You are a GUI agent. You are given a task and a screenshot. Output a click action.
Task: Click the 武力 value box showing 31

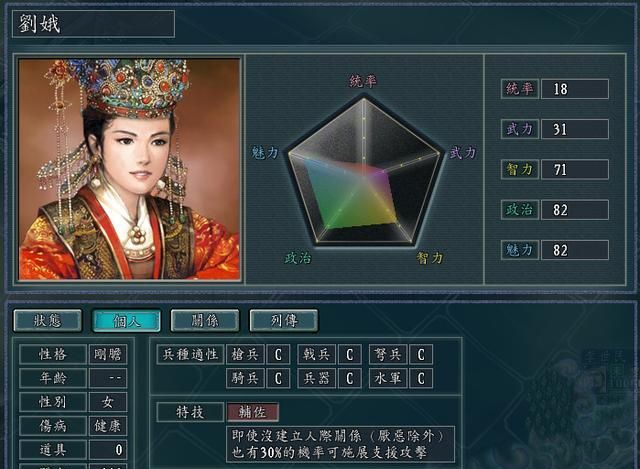pos(575,129)
